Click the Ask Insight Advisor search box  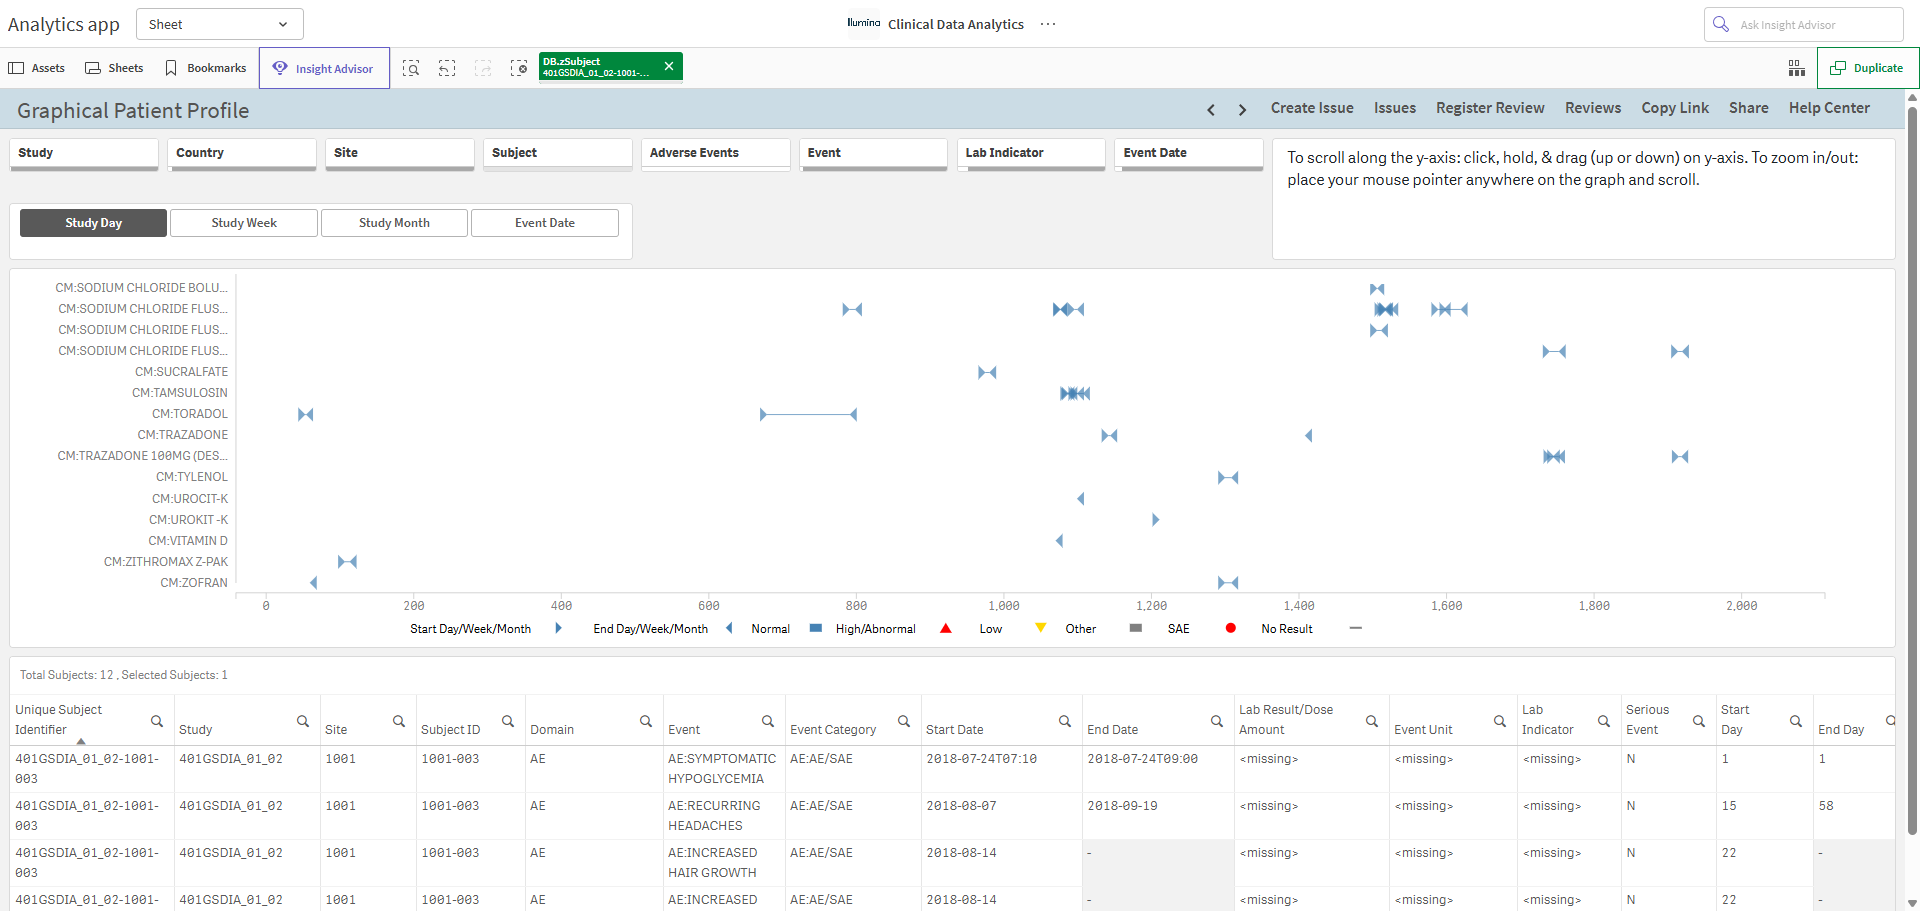click(1803, 24)
